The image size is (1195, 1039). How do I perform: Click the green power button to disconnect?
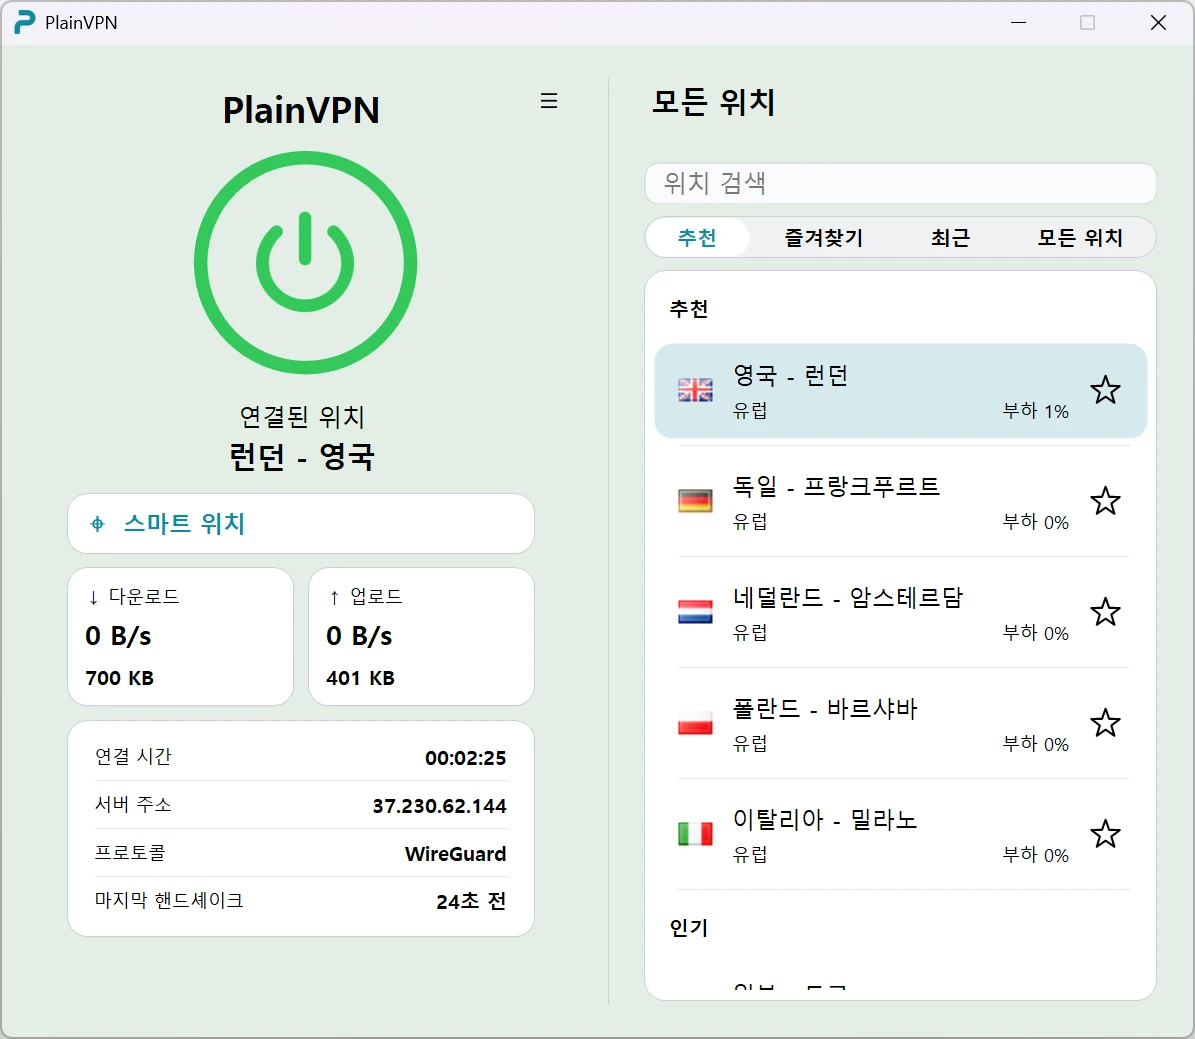click(305, 262)
